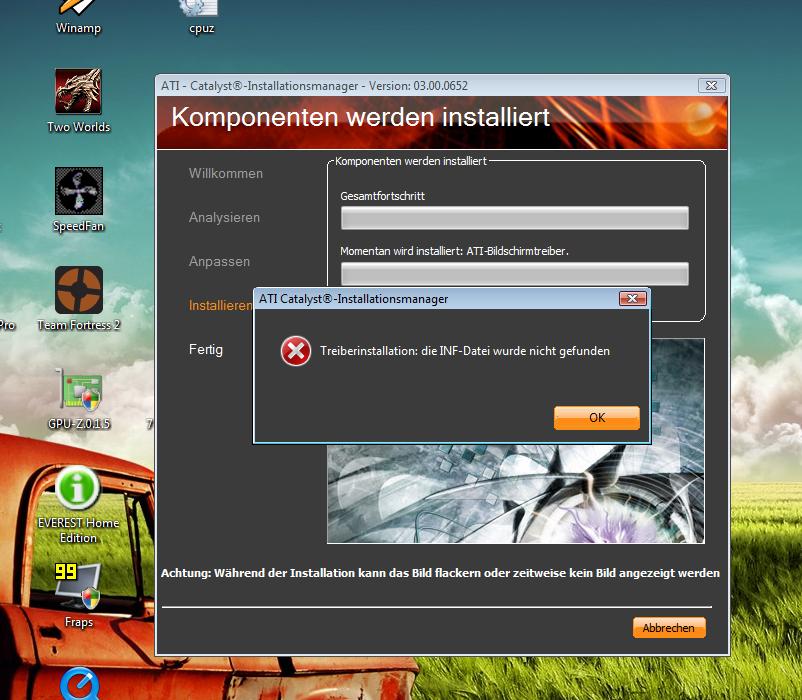Image resolution: width=802 pixels, height=700 pixels.
Task: Select the Fertig step in sidebar
Action: coord(206,349)
